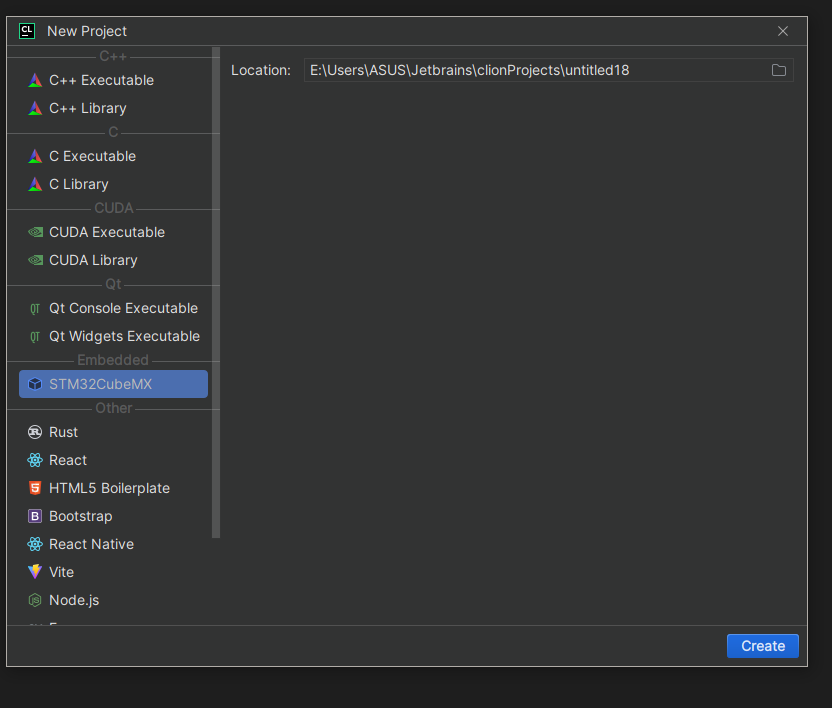Close the New Project dialog

(x=783, y=31)
